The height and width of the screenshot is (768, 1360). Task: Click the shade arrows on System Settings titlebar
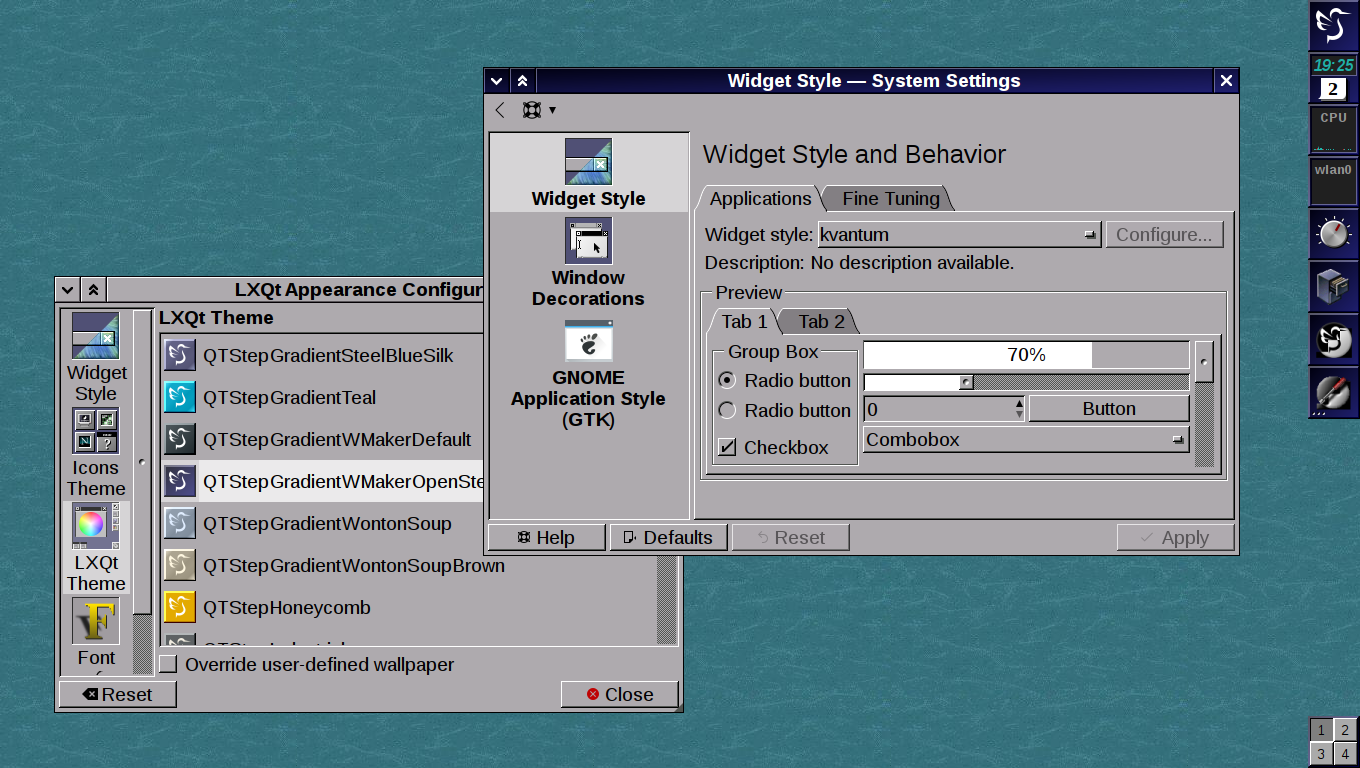click(522, 81)
